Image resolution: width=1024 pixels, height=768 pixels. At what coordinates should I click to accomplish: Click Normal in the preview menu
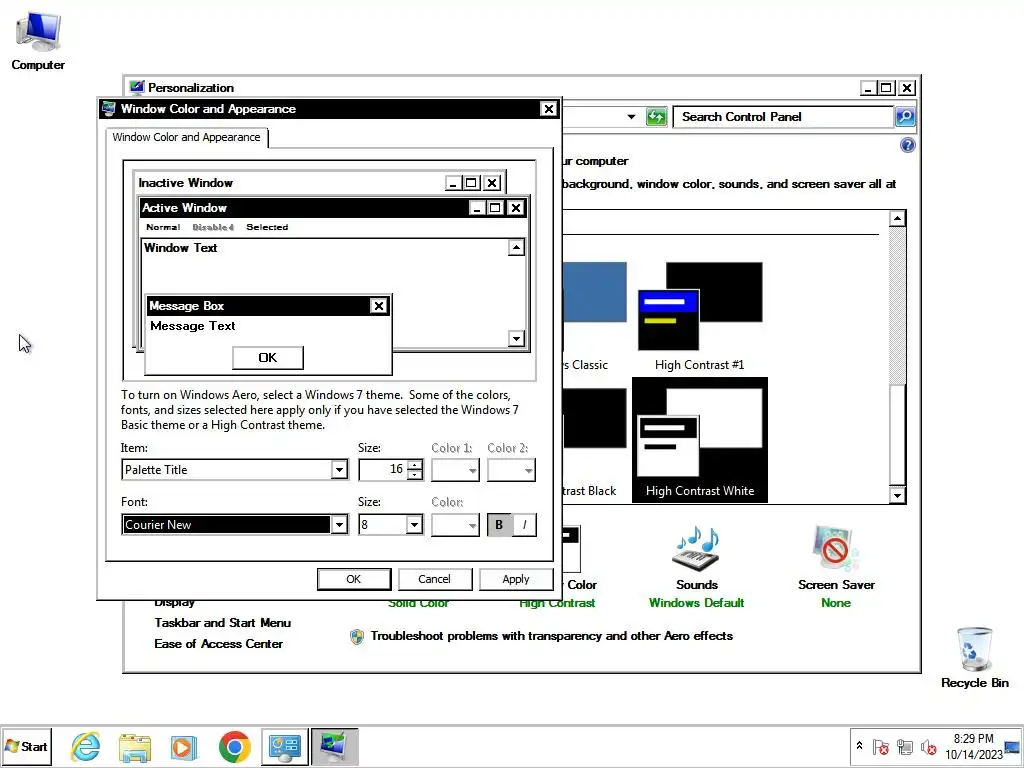click(x=163, y=227)
